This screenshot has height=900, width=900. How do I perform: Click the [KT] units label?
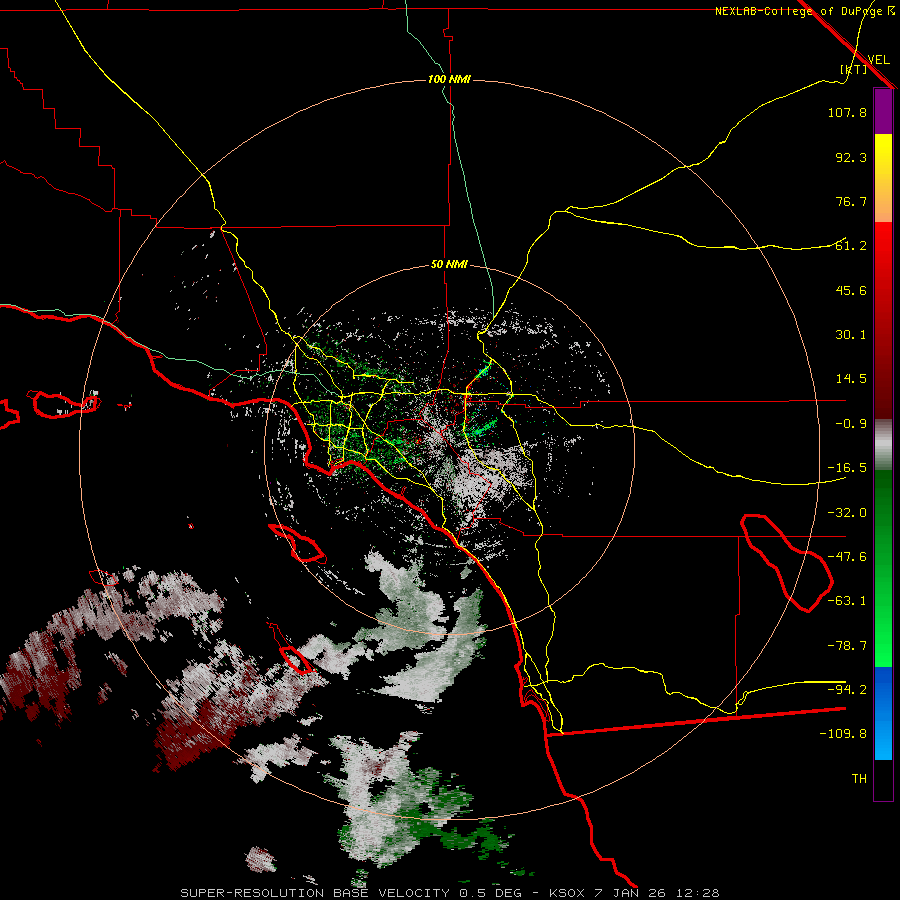854,69
